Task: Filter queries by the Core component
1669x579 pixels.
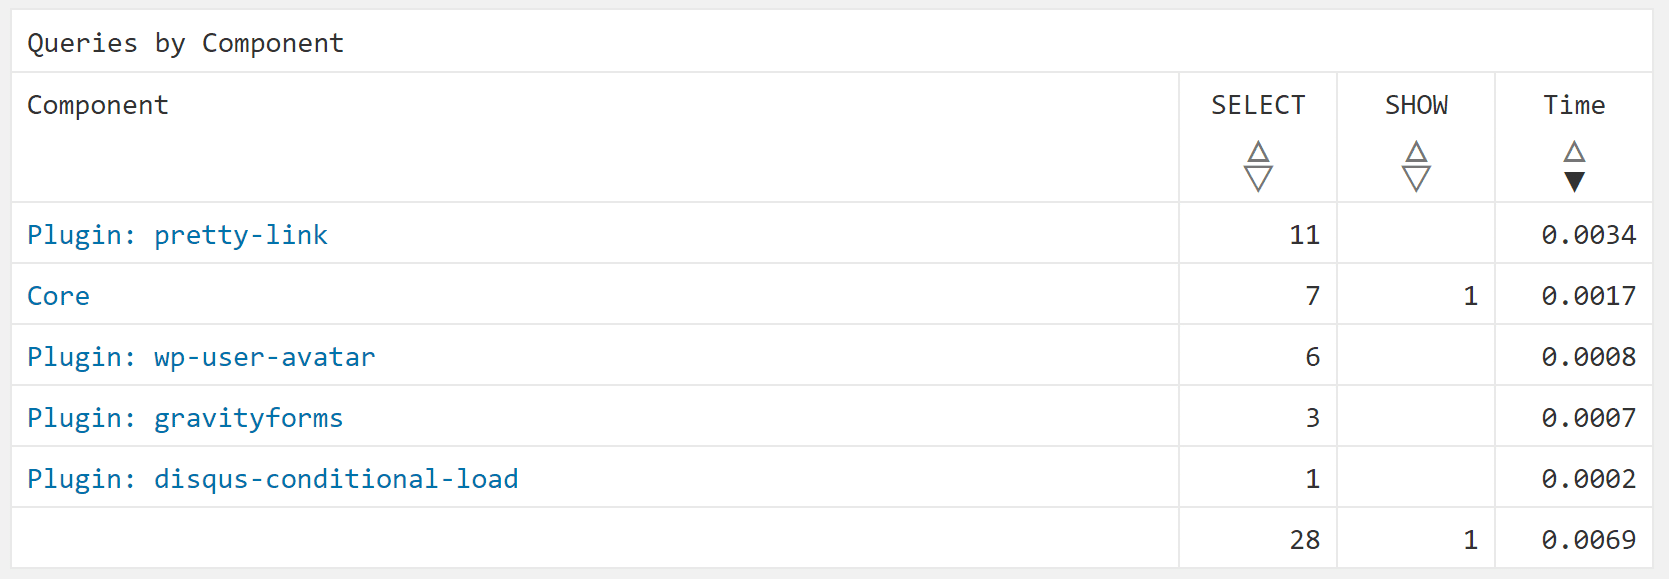Action: click(58, 296)
